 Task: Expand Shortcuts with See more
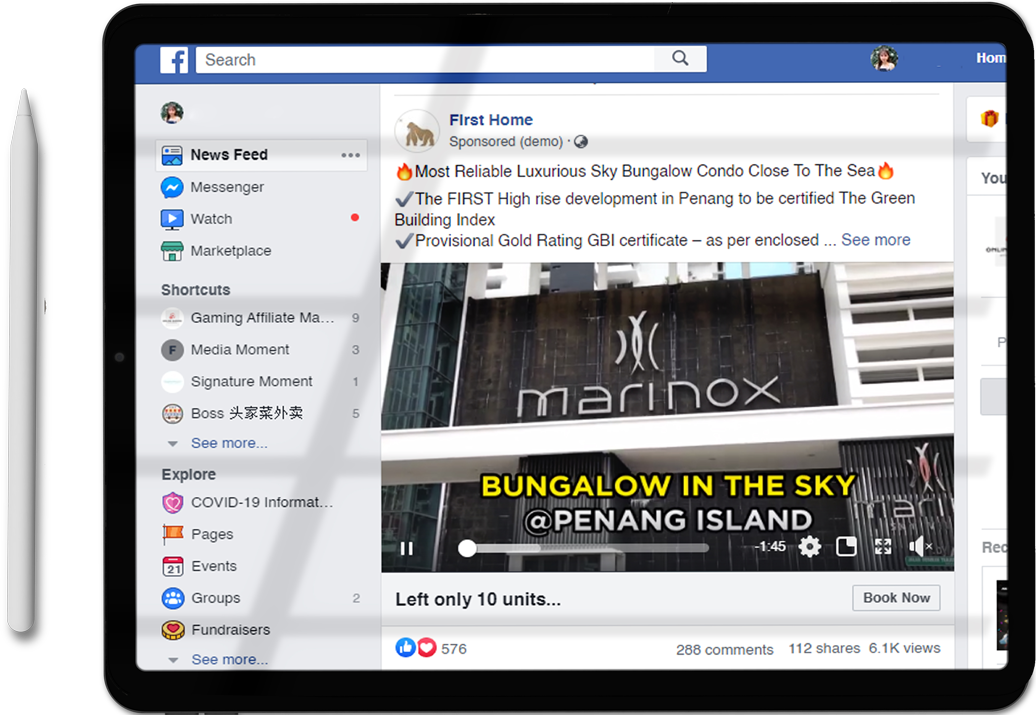(229, 443)
